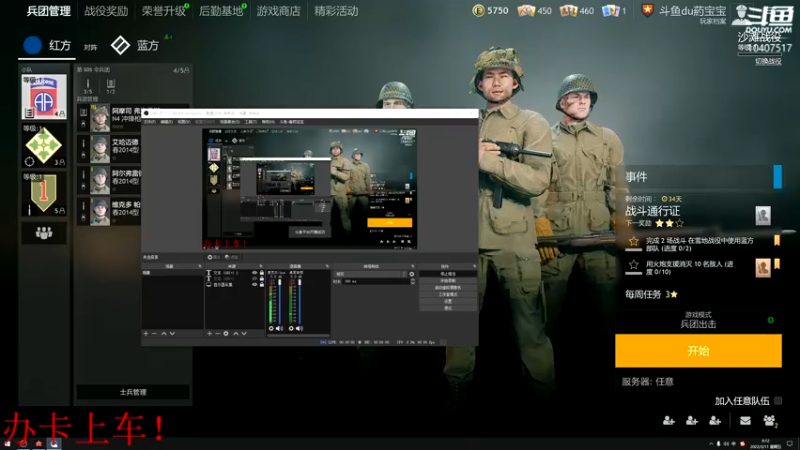Toggle visibility eye of the first text source

point(255,273)
